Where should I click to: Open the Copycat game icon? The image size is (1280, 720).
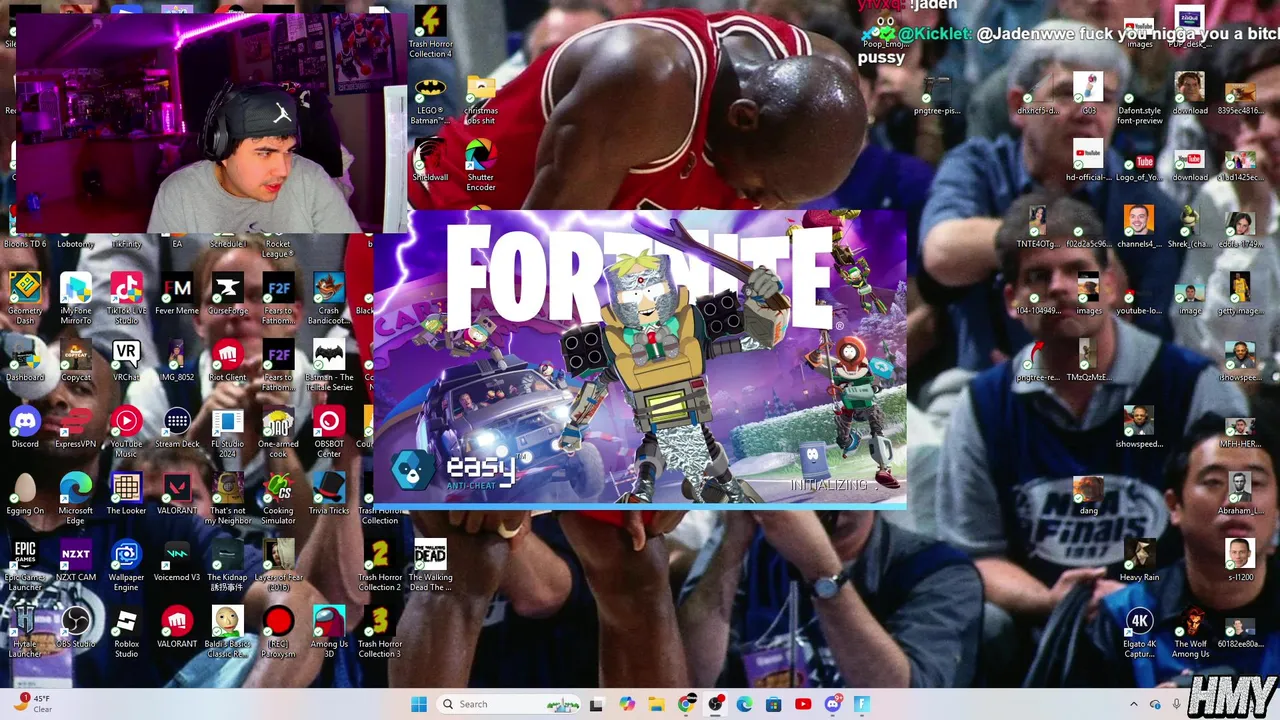tap(76, 361)
